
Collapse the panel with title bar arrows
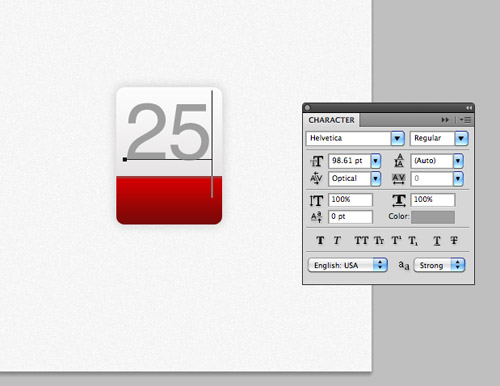coord(469,108)
